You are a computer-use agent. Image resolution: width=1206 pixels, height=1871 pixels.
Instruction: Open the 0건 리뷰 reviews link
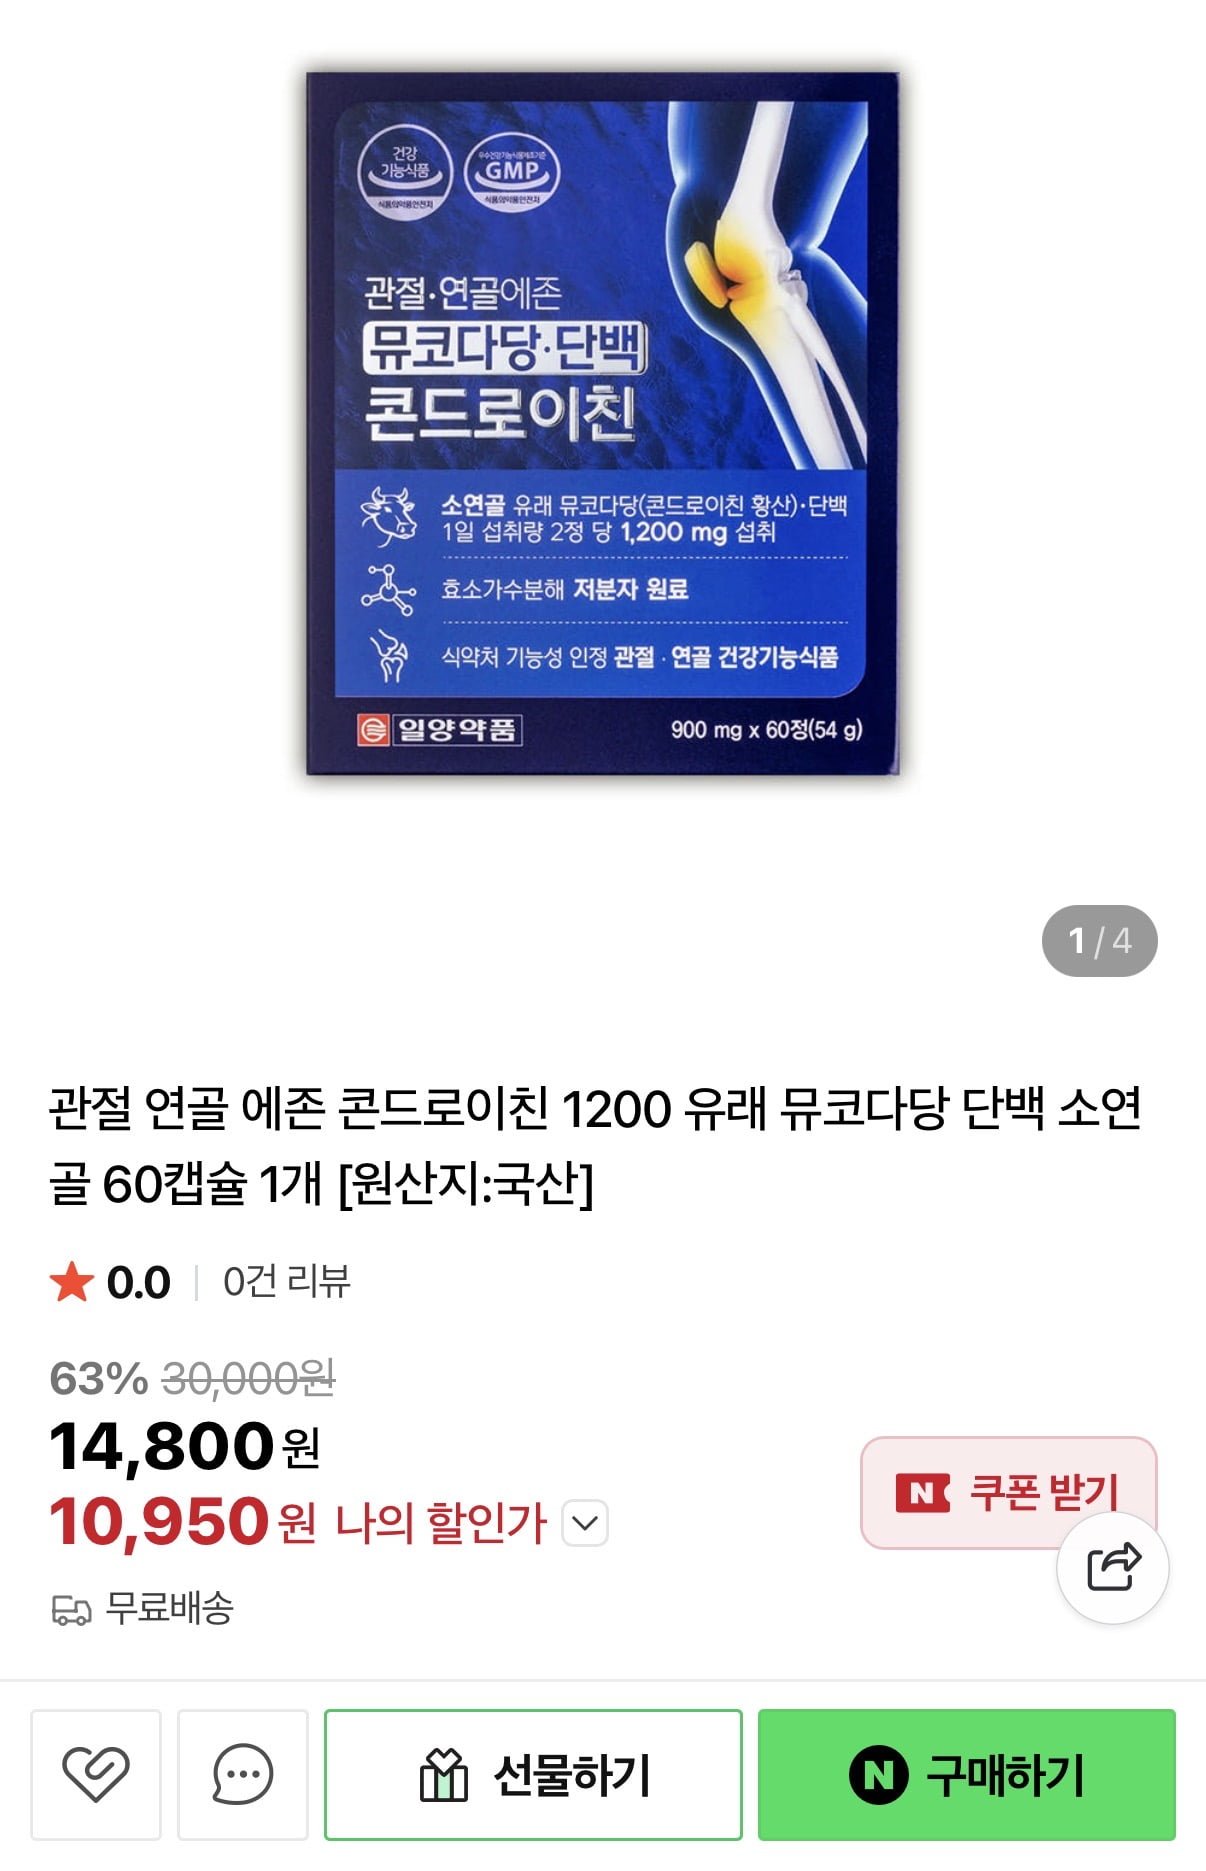(286, 1282)
